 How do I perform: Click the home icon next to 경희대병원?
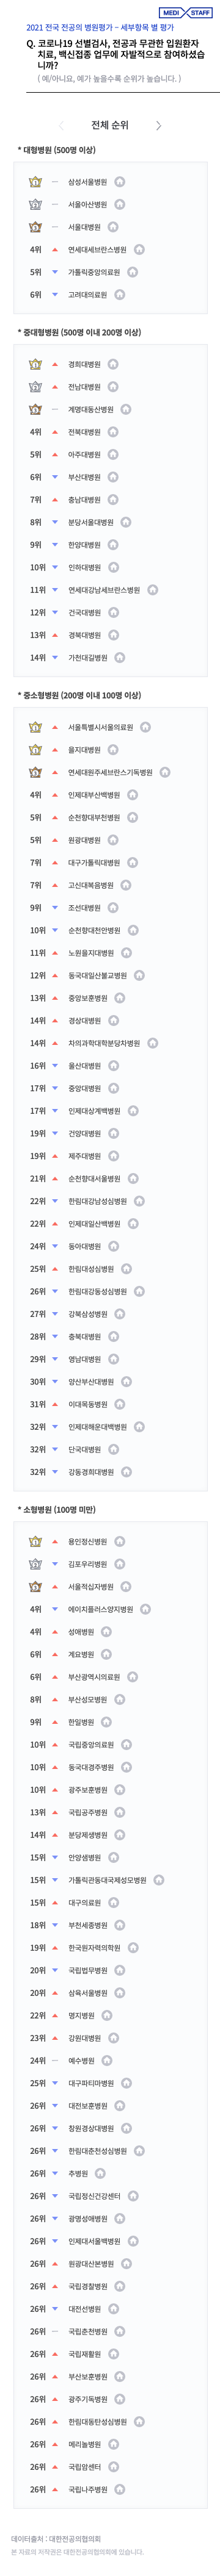click(113, 365)
